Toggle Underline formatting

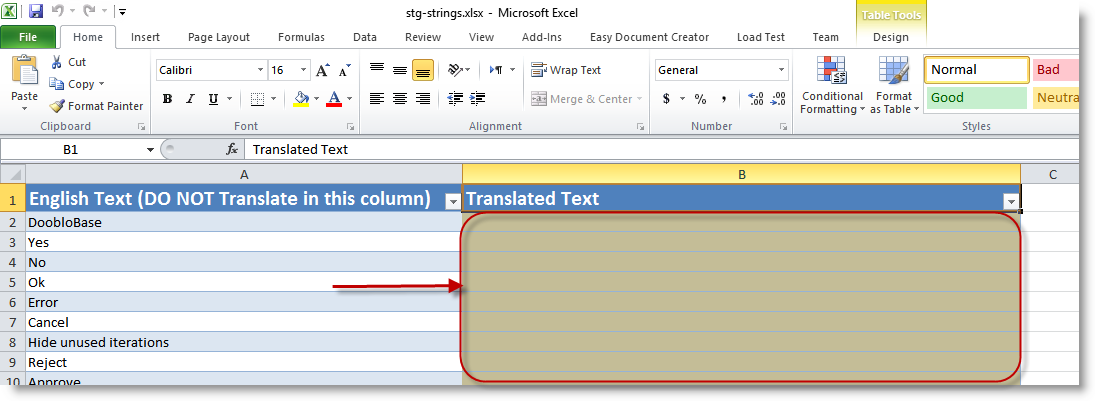pos(212,99)
